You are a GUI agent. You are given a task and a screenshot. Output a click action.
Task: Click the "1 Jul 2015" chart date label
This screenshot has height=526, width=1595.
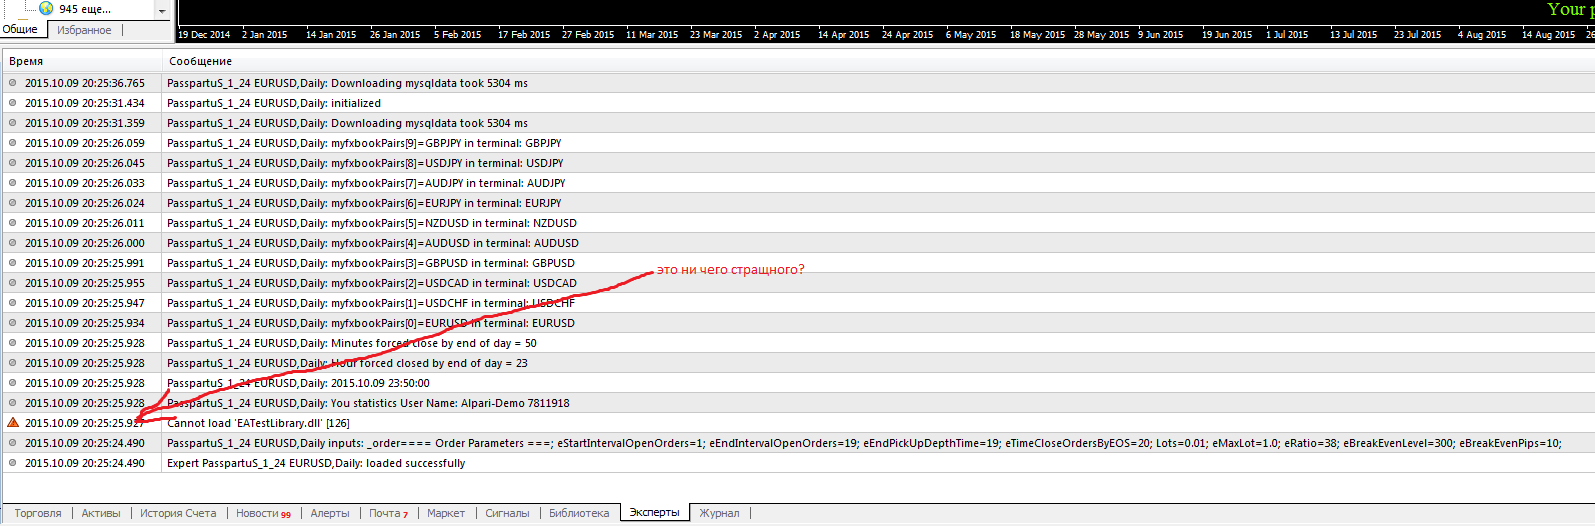pyautogui.click(x=1287, y=34)
